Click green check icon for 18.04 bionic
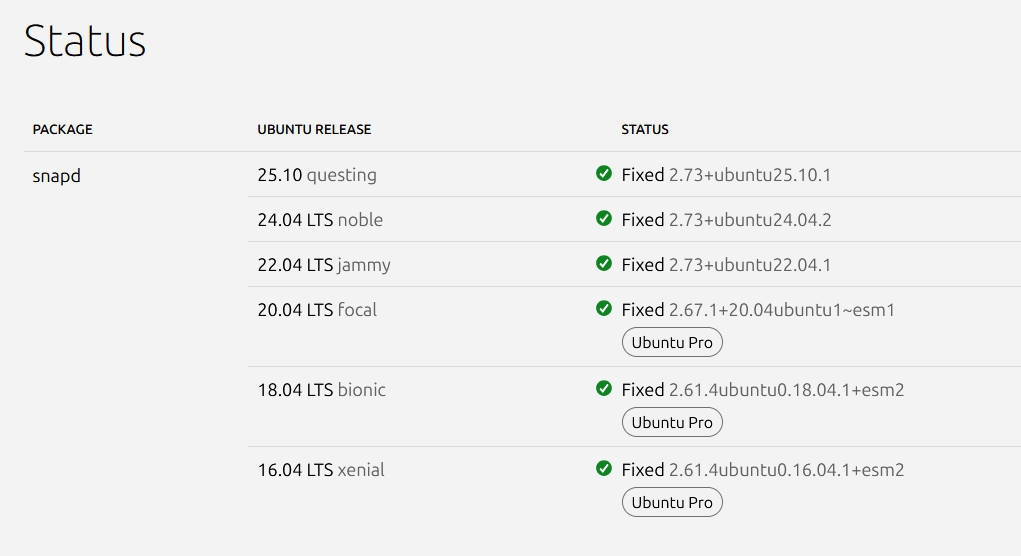 pos(604,389)
